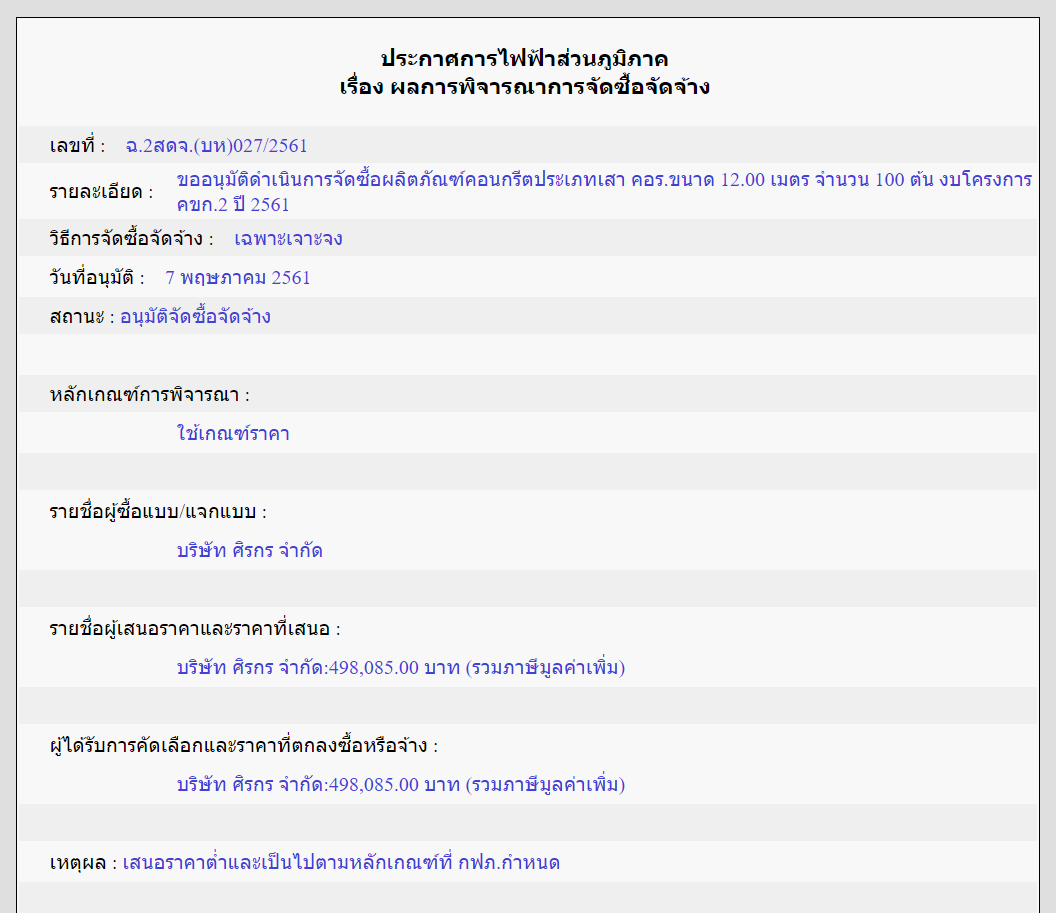
Task: Select the criterion ใช้เกณฑ์ราคา
Action: point(233,433)
